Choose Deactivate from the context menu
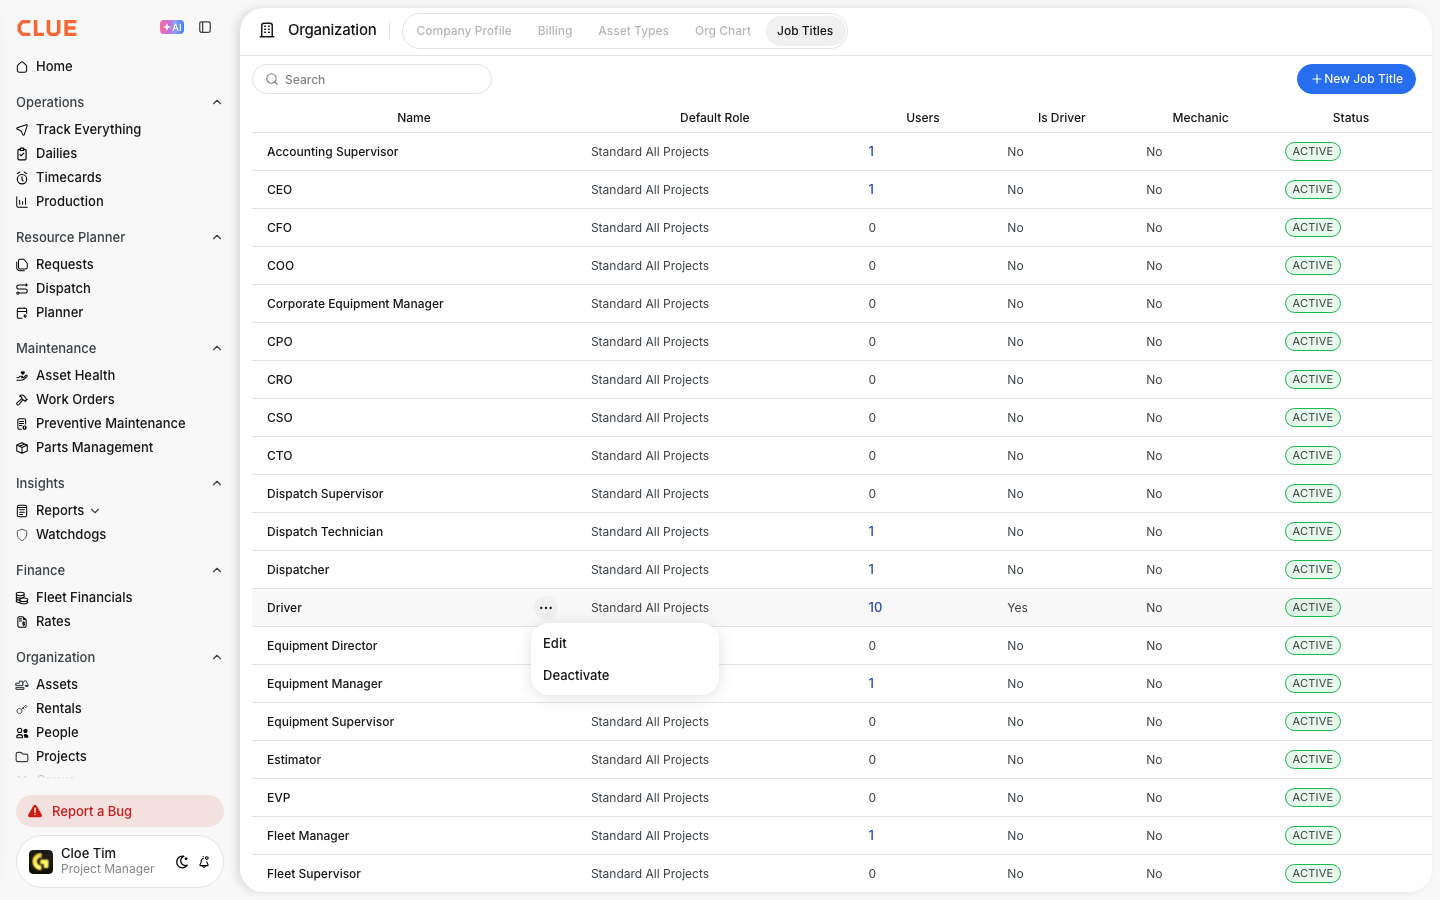This screenshot has height=900, width=1440. (x=625, y=675)
